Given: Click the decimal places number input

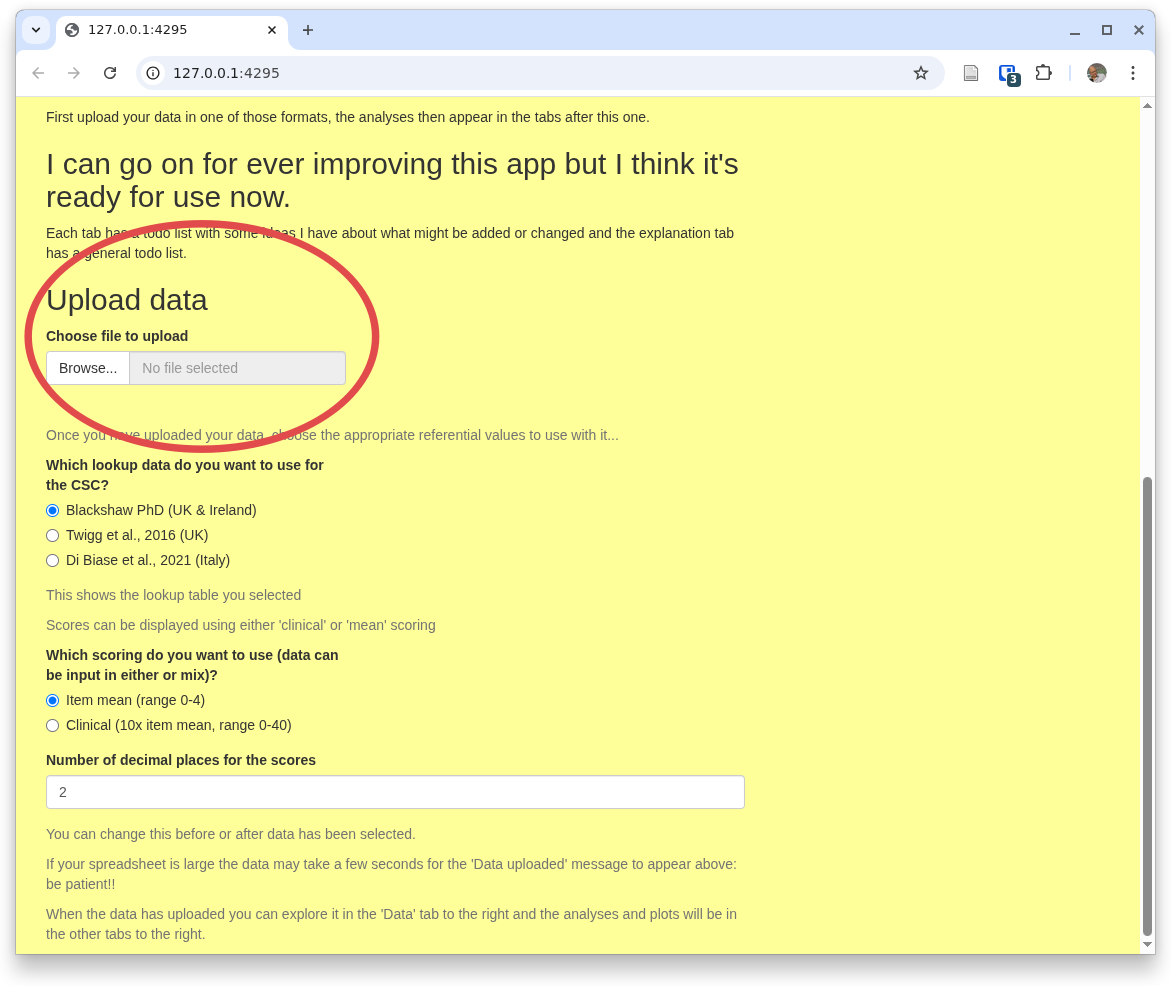Looking at the screenshot, I should coord(395,792).
